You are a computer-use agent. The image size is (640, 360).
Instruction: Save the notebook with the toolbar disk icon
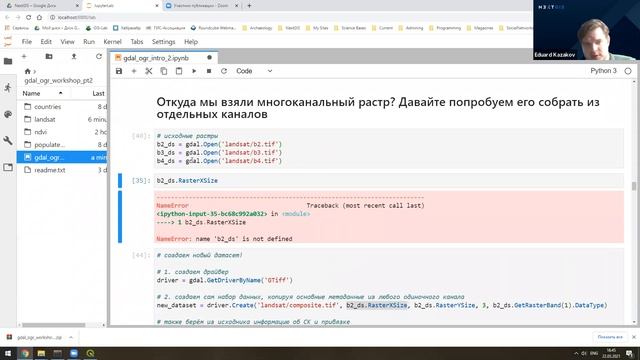point(119,71)
